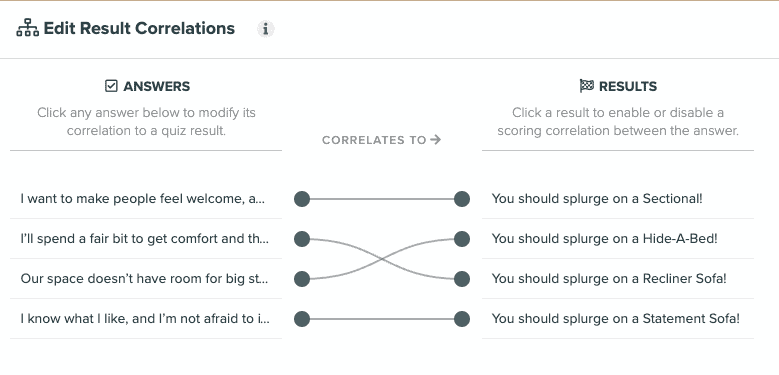Select answer 'I'll spend a fair bit to get comfort'
Viewport: 779px width, 375px height.
tap(146, 239)
